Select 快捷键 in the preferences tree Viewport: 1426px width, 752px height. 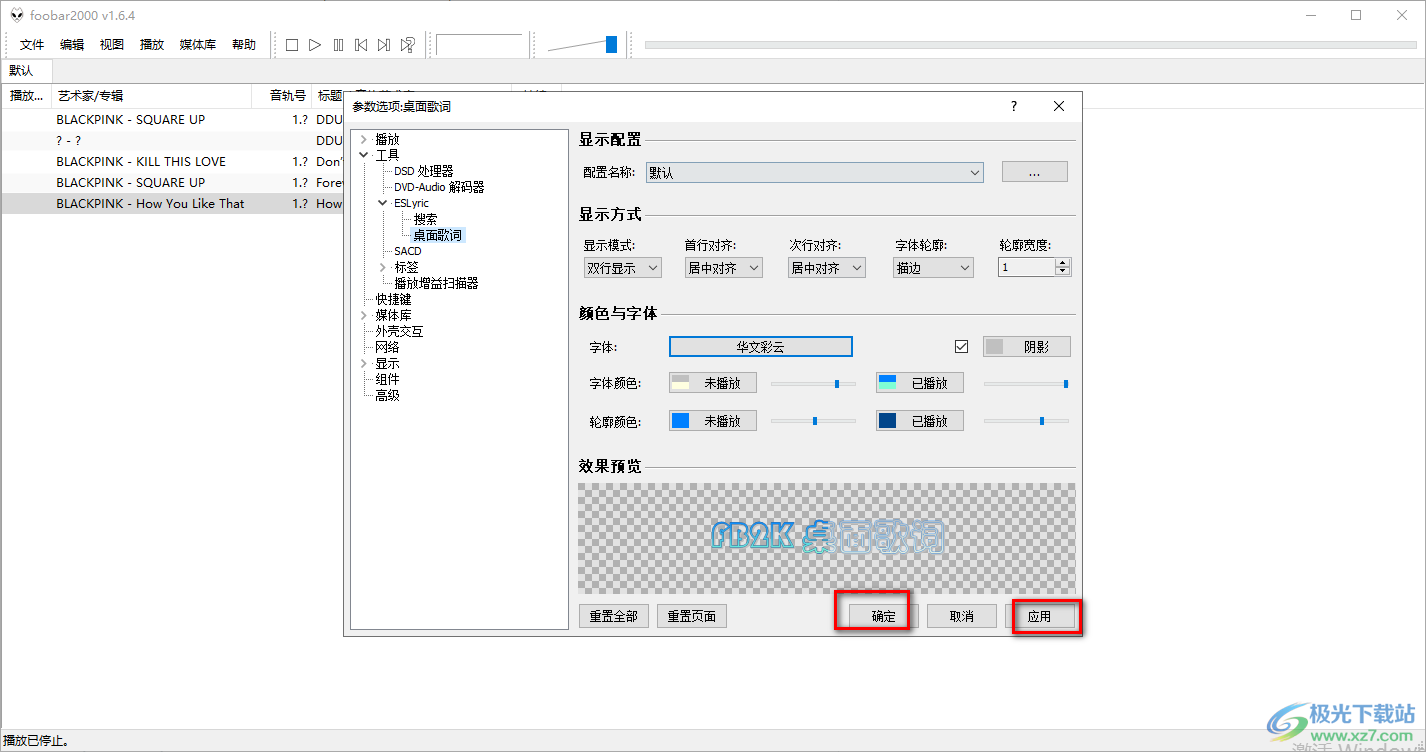(393, 299)
